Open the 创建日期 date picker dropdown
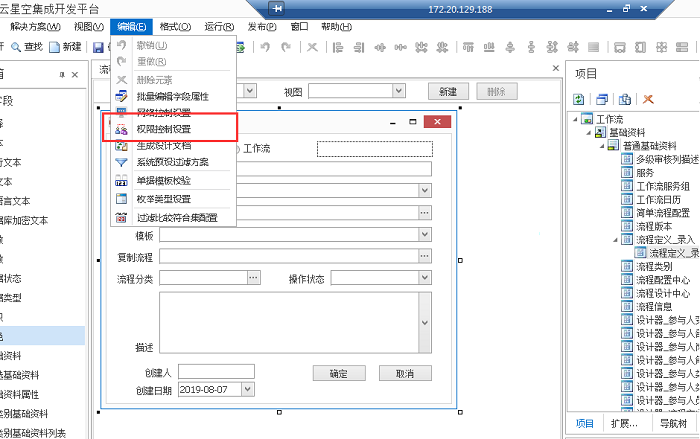Image resolution: width=700 pixels, height=439 pixels. click(x=248, y=389)
